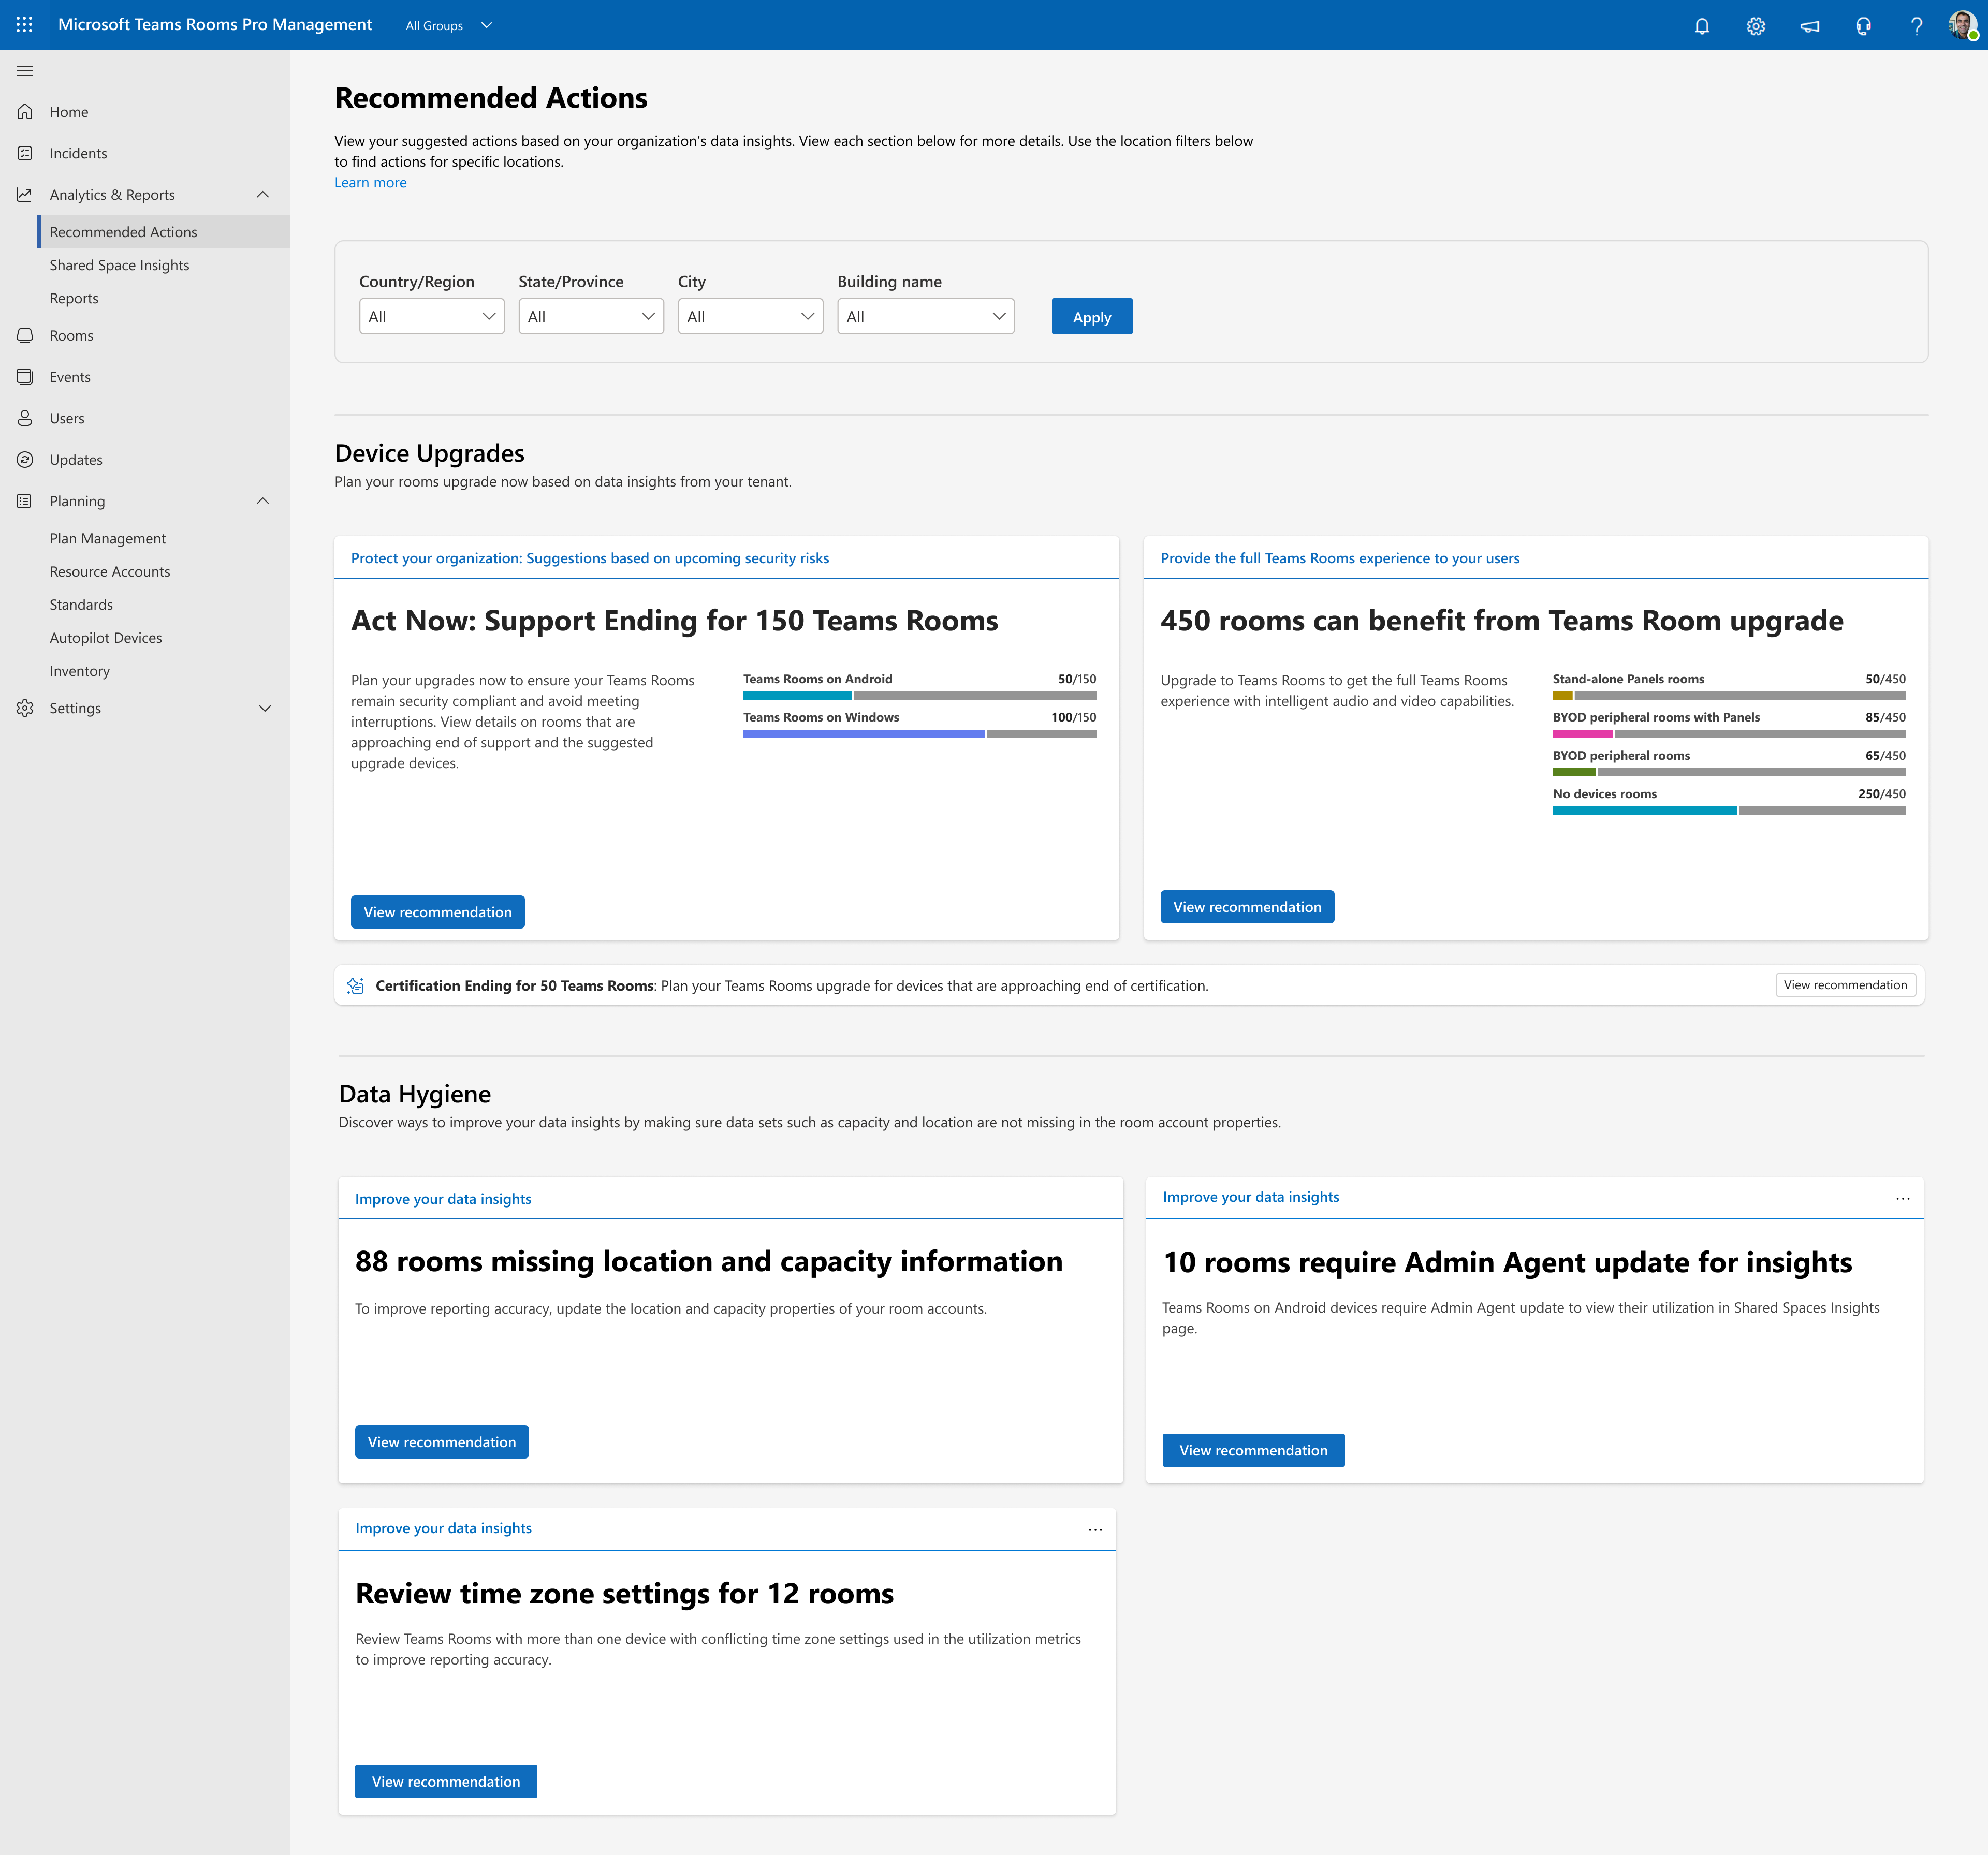Open the Building name dropdown

pos(925,316)
